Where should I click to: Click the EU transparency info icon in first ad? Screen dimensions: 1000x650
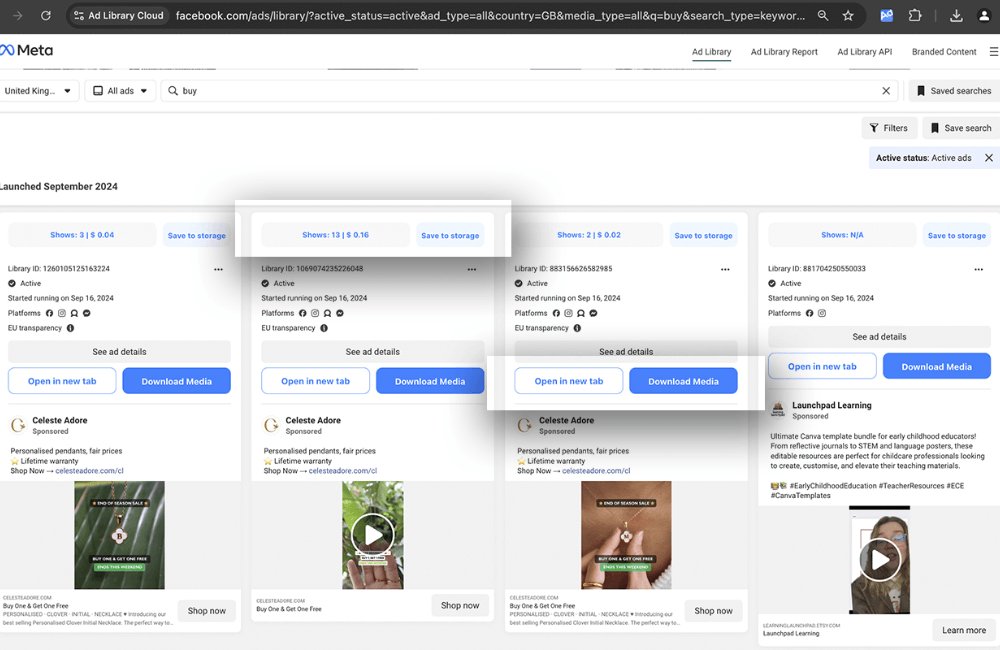pyautogui.click(x=70, y=328)
